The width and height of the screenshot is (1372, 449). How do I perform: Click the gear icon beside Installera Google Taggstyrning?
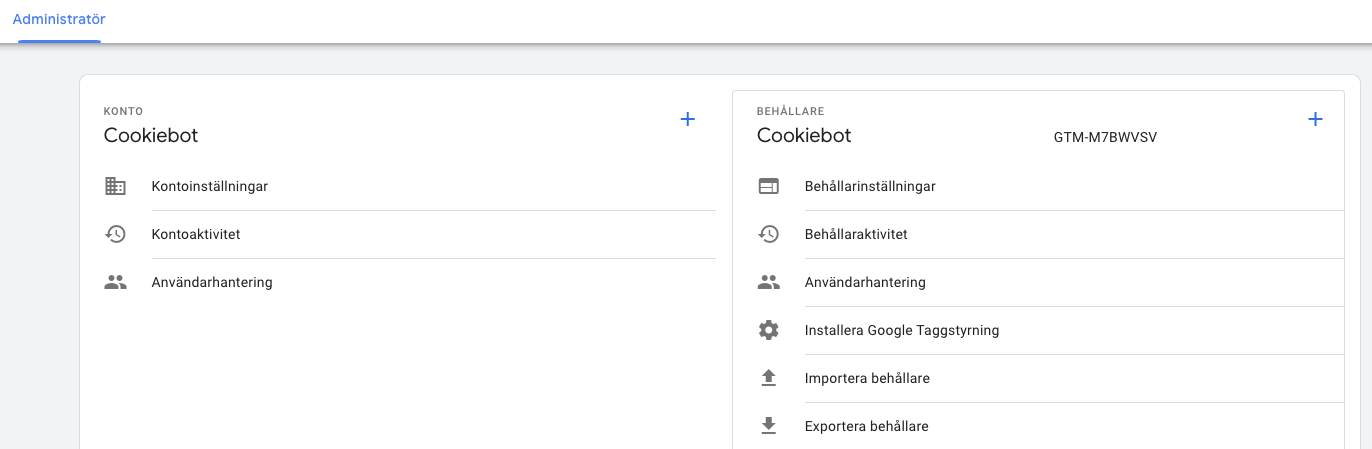coord(768,330)
